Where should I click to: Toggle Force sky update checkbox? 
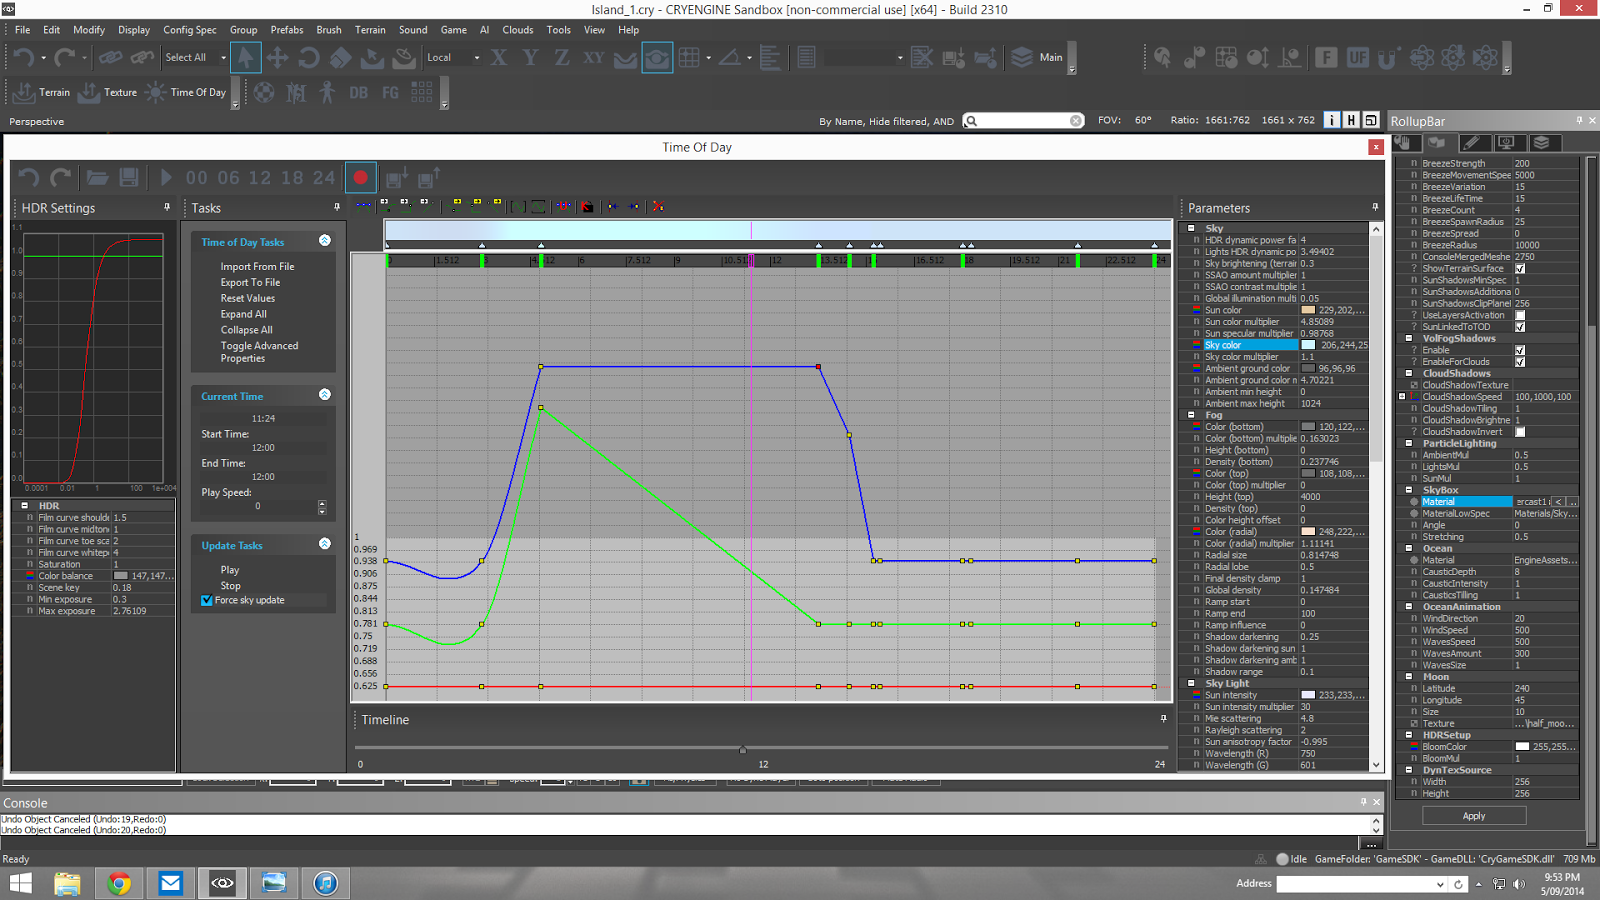(x=207, y=600)
